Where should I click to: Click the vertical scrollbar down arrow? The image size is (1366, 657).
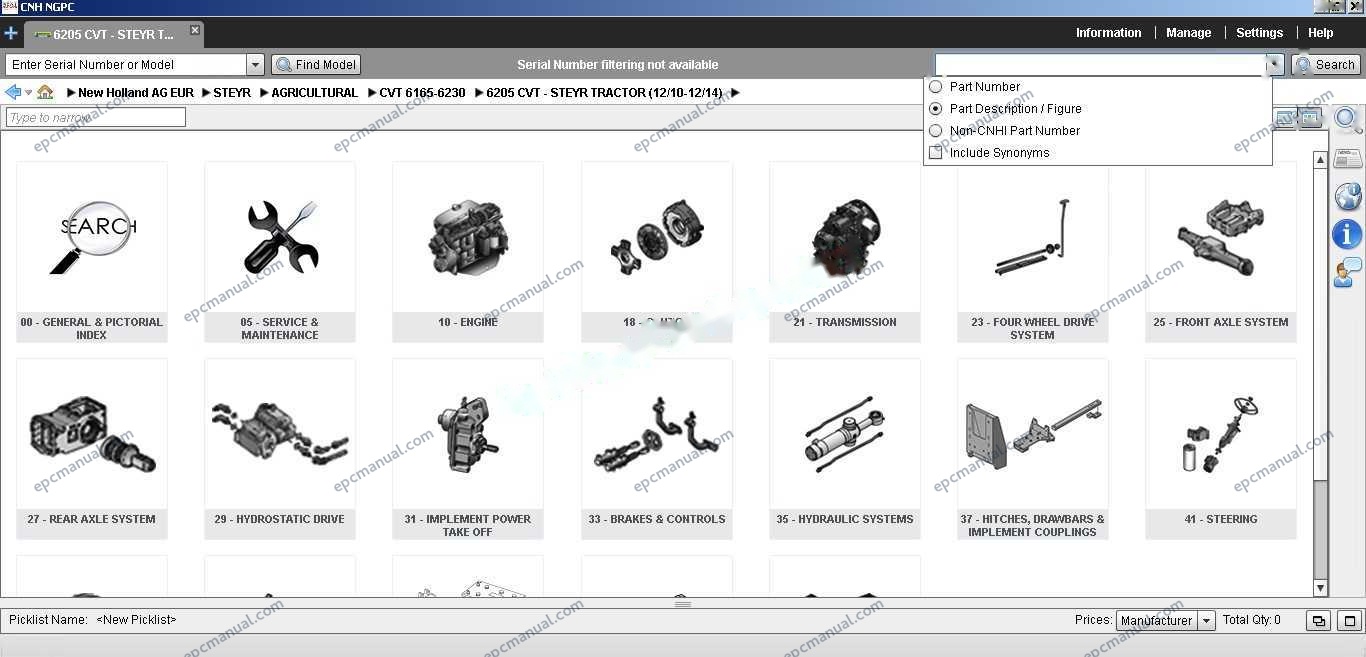tap(1320, 589)
